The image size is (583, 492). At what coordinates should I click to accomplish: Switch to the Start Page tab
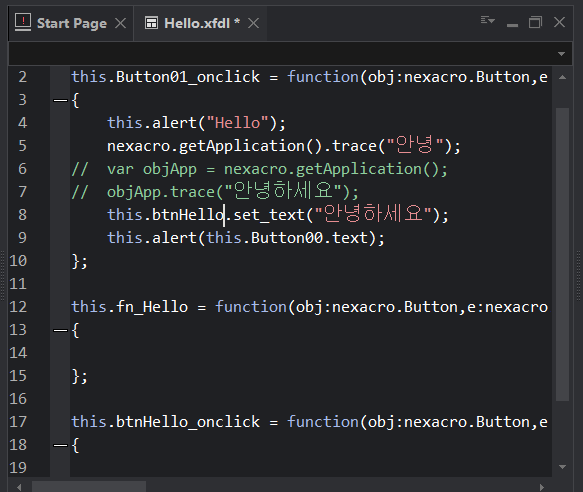point(71,23)
